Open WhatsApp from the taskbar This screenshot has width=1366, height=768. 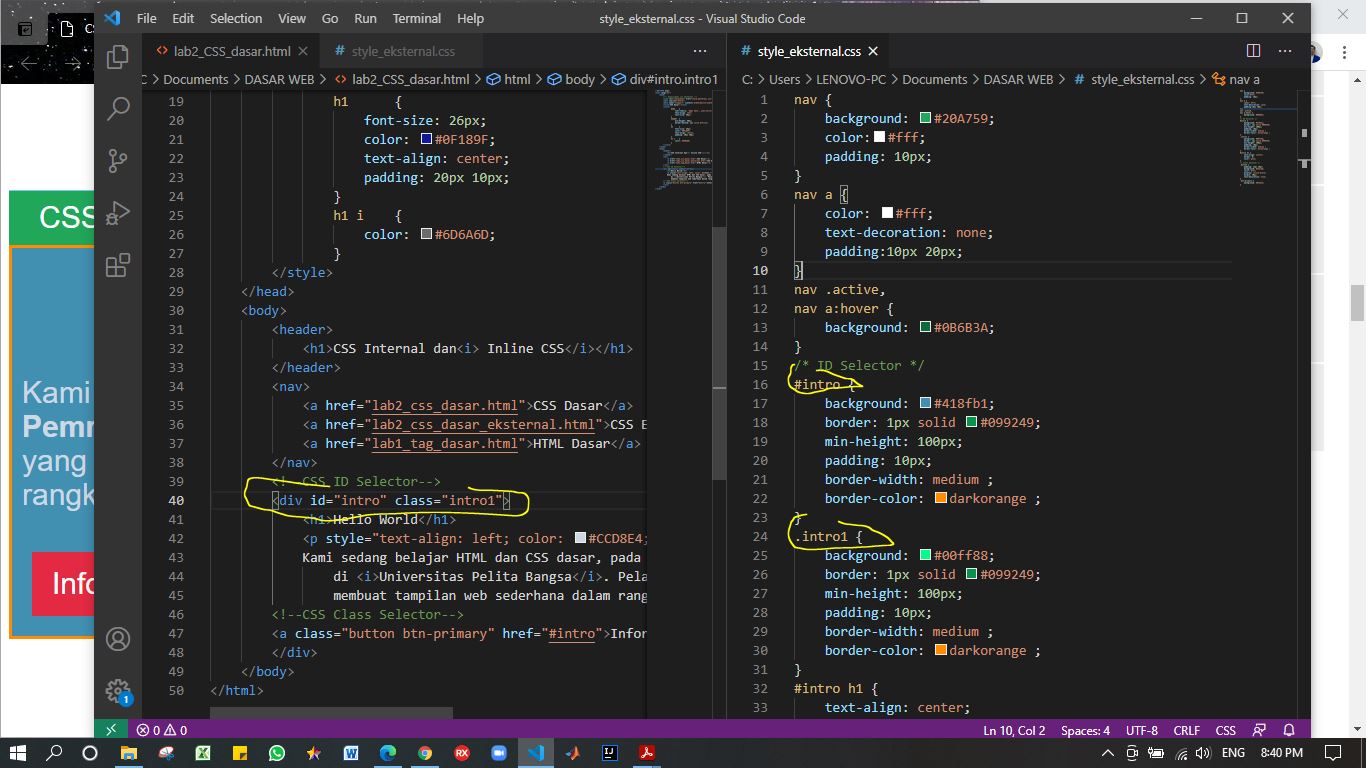pyautogui.click(x=277, y=752)
